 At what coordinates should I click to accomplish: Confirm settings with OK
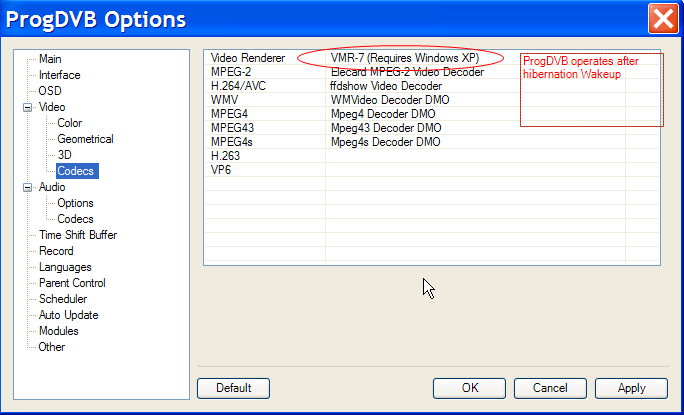pos(469,388)
